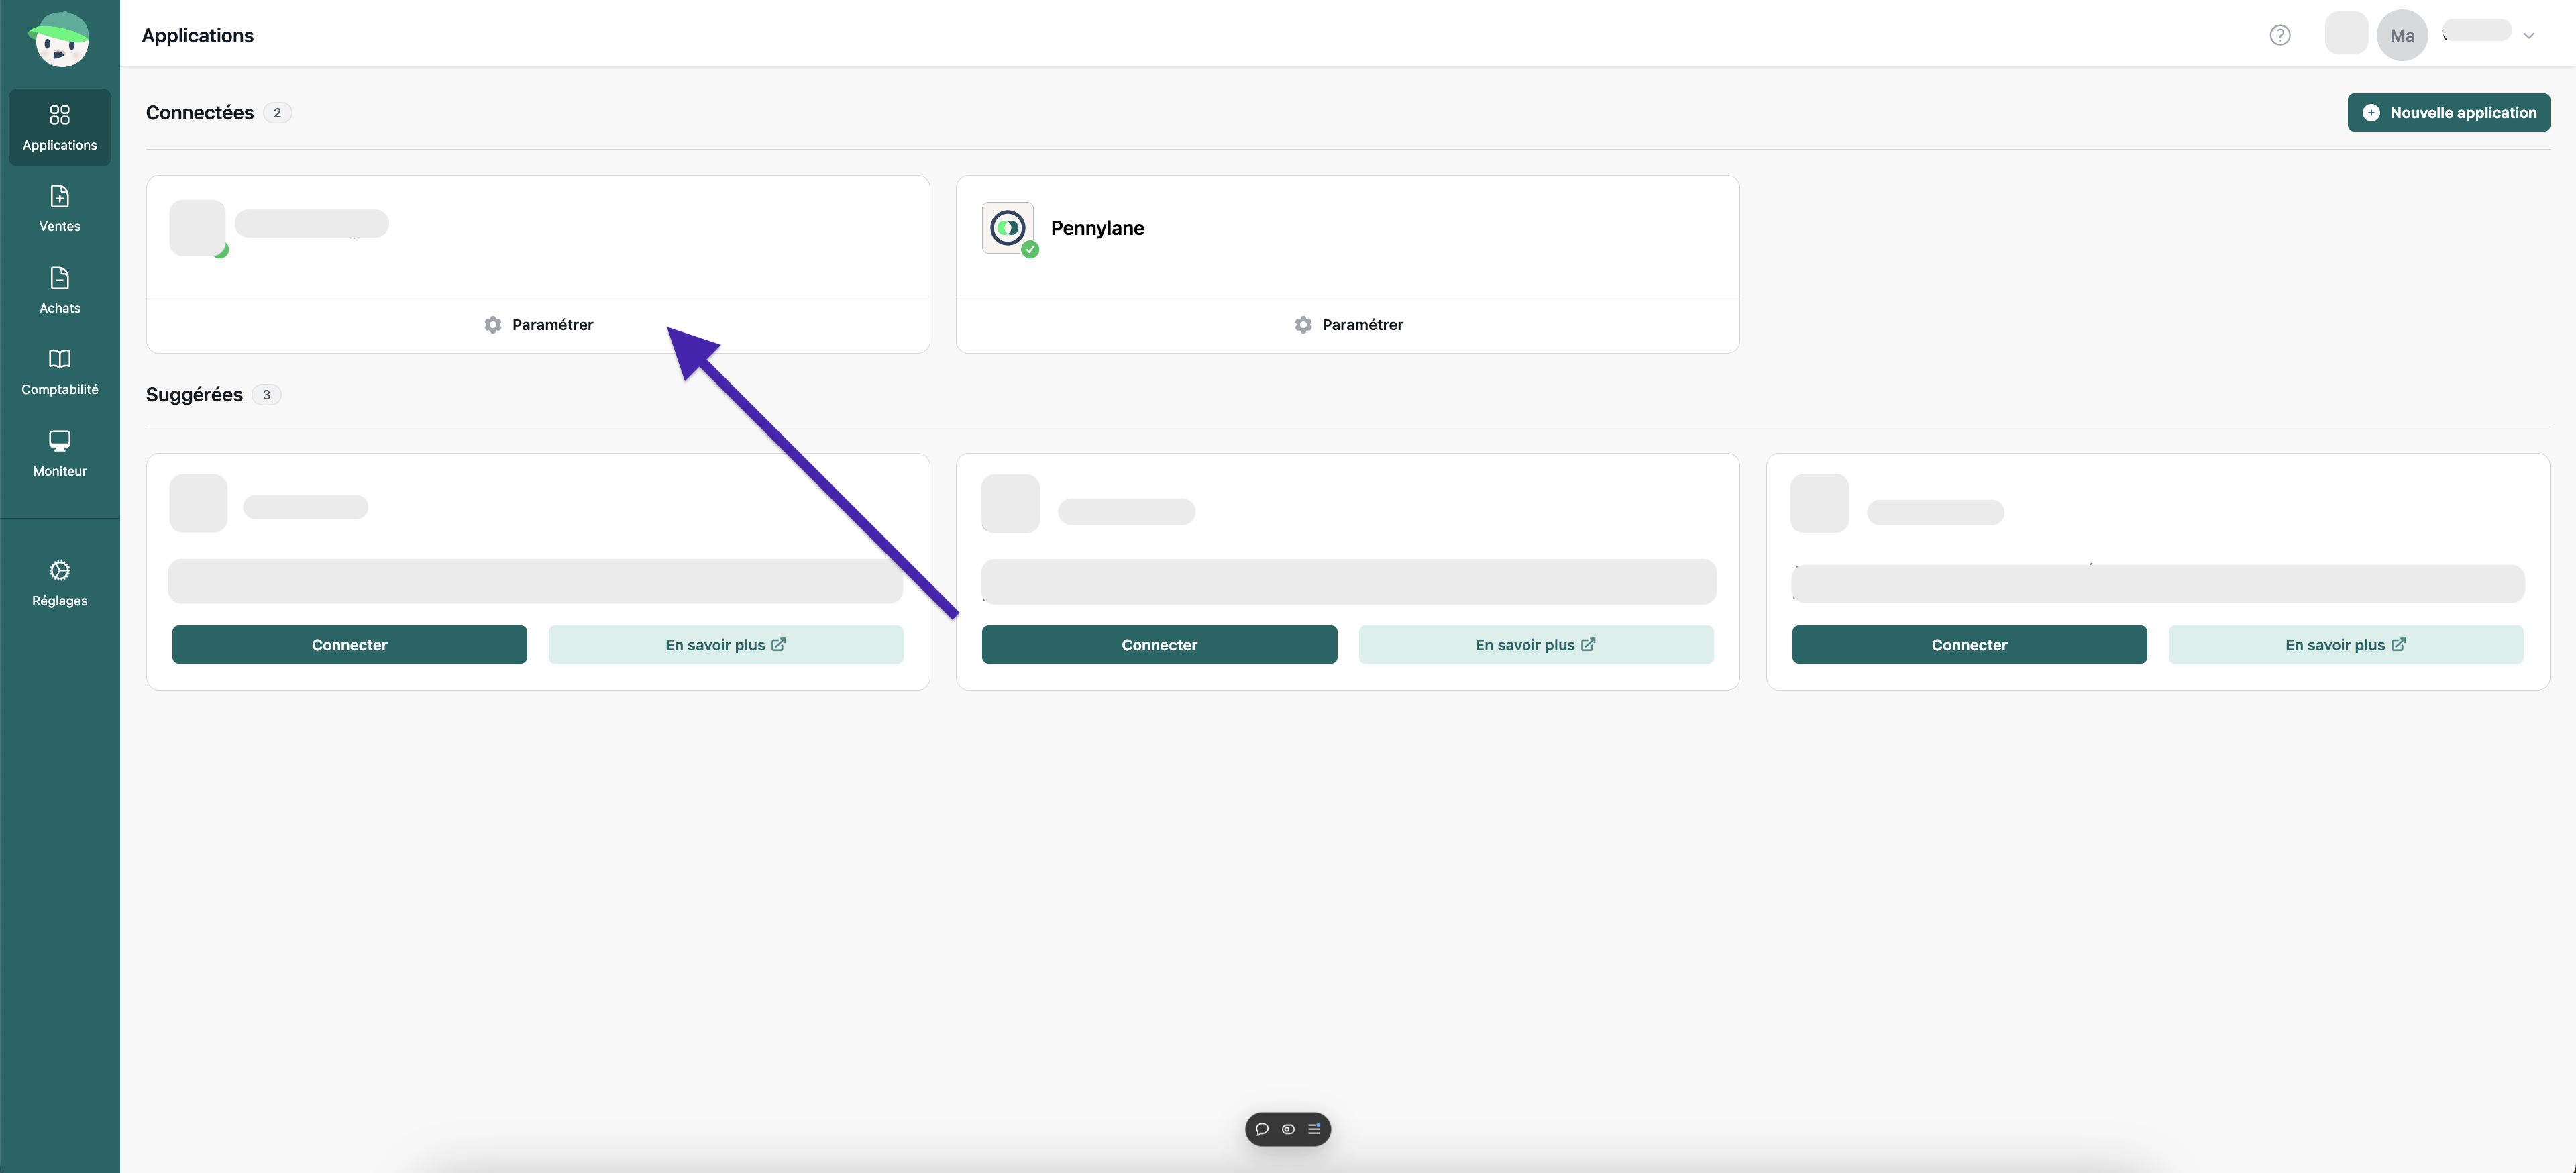Click the blurred square next to Ma avatar
The width and height of the screenshot is (2576, 1173).
[x=2346, y=33]
